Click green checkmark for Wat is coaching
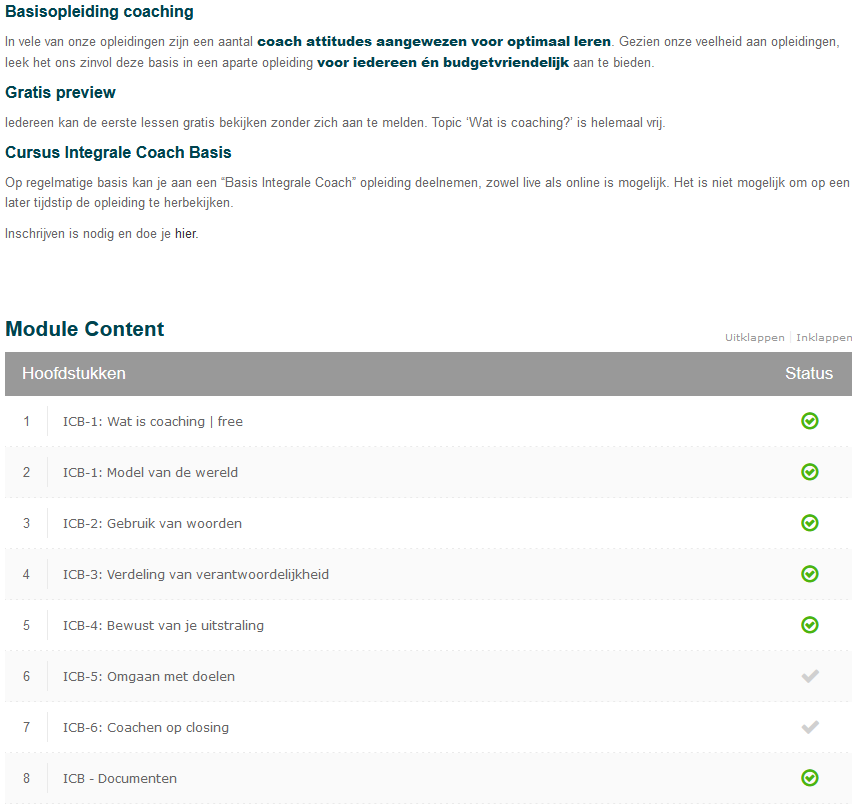This screenshot has width=852, height=812. coord(810,421)
